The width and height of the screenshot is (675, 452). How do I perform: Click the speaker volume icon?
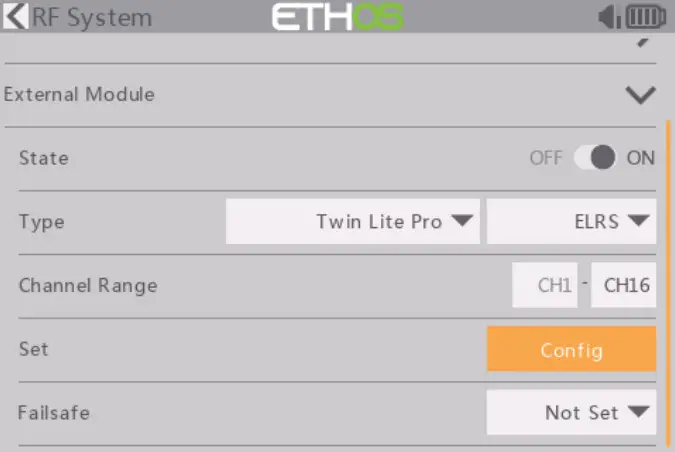click(608, 17)
